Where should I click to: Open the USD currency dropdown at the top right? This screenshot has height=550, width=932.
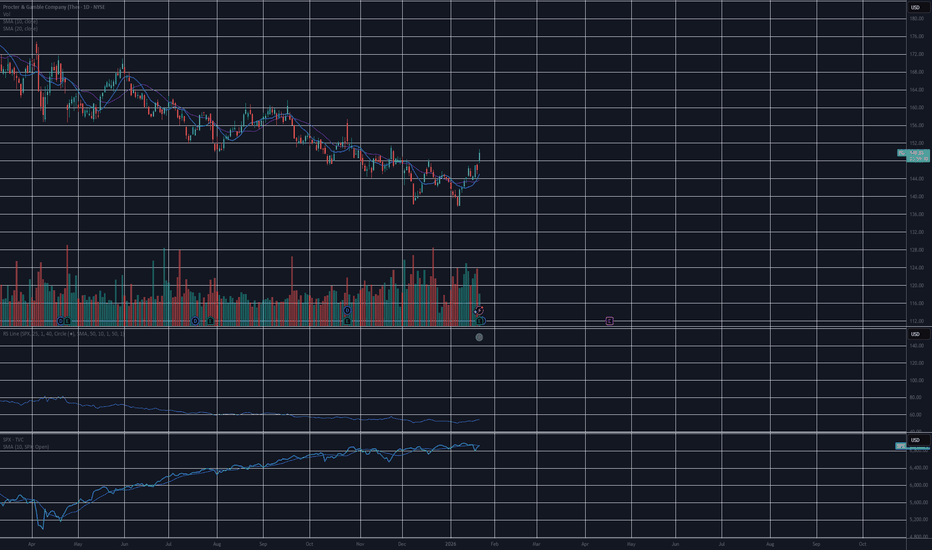coord(915,7)
